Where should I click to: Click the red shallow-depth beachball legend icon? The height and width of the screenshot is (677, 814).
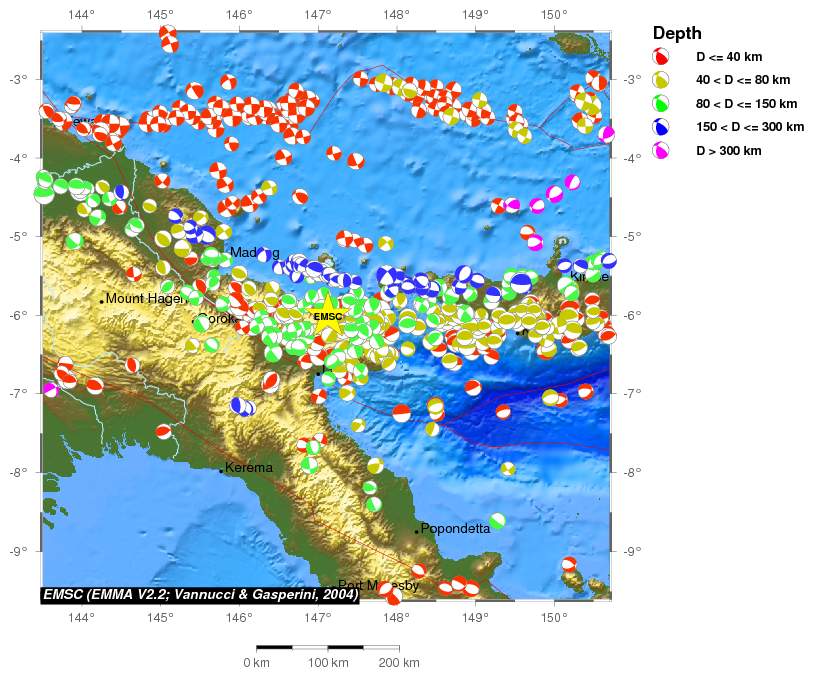pos(661,56)
